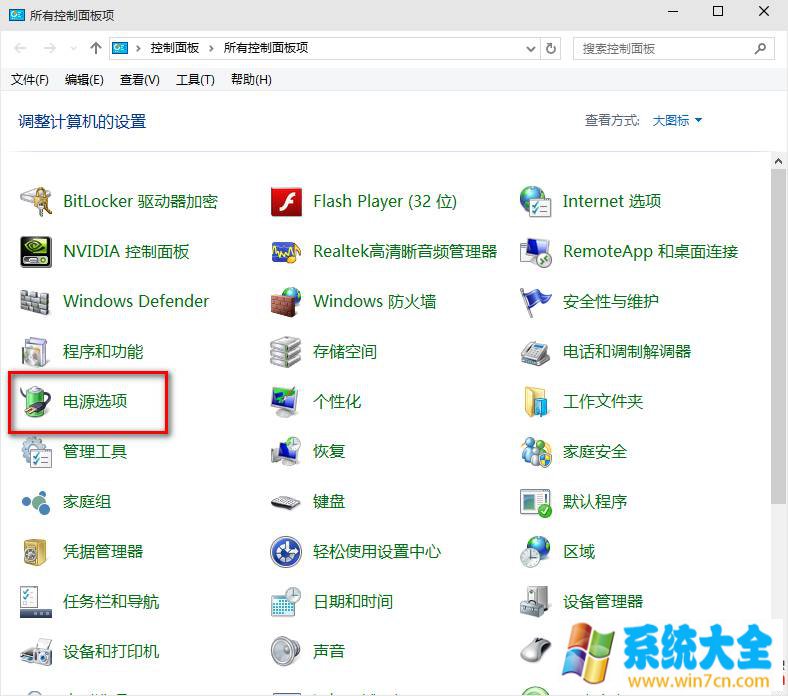Click the vertical scrollbar thumb
The height and width of the screenshot is (696, 788).
[x=778, y=337]
